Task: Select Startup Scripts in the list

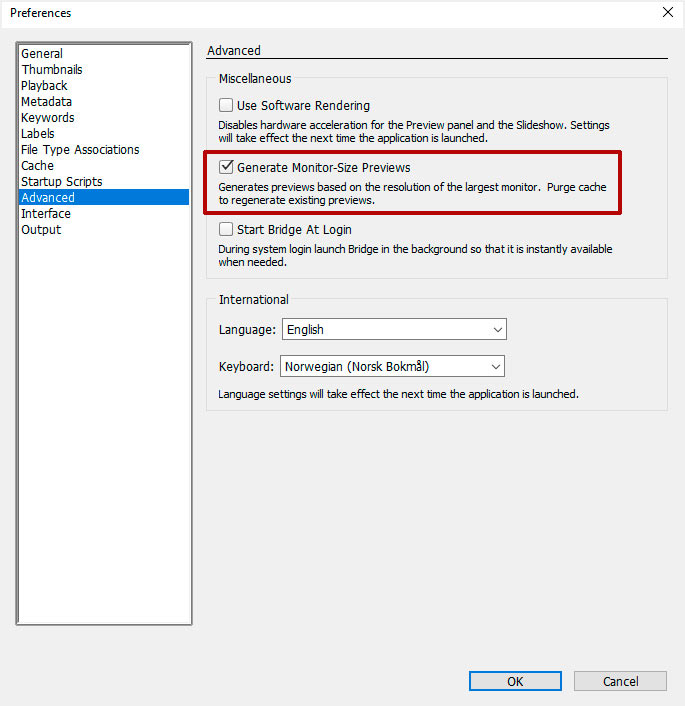Action: pyautogui.click(x=61, y=182)
